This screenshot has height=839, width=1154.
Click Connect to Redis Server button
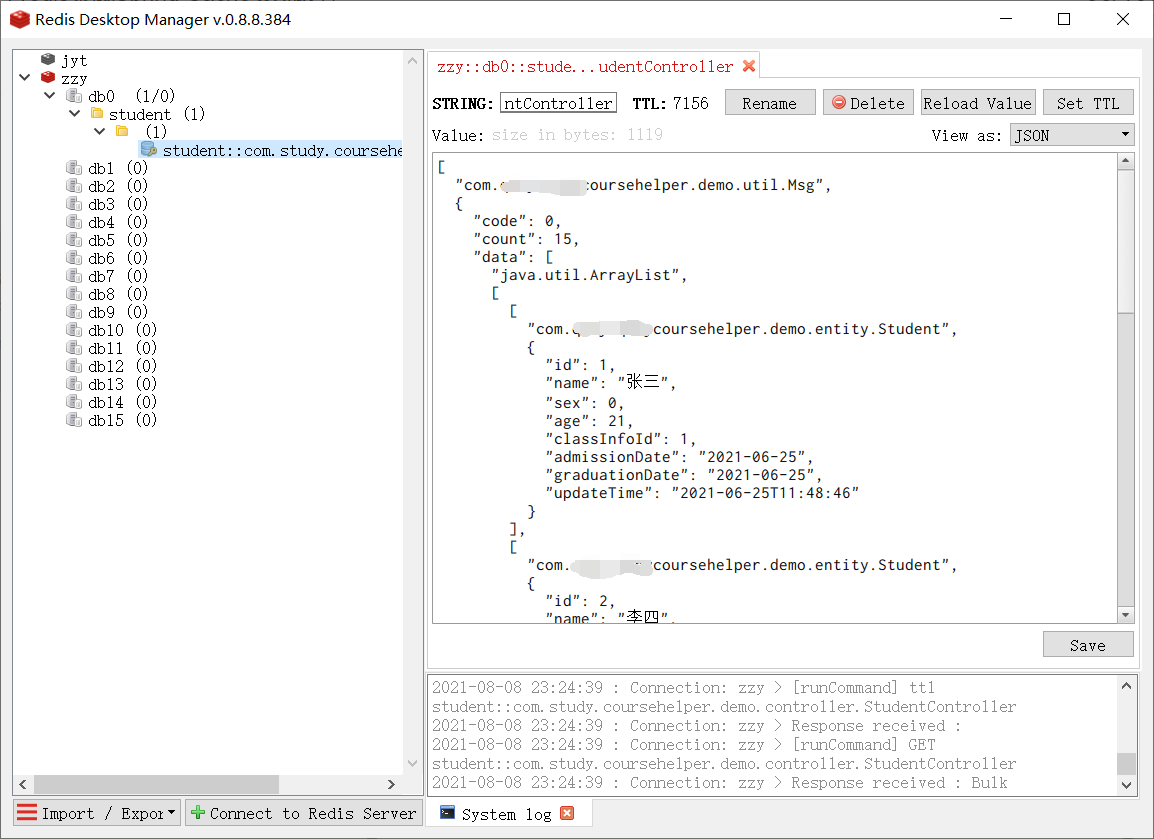[305, 813]
